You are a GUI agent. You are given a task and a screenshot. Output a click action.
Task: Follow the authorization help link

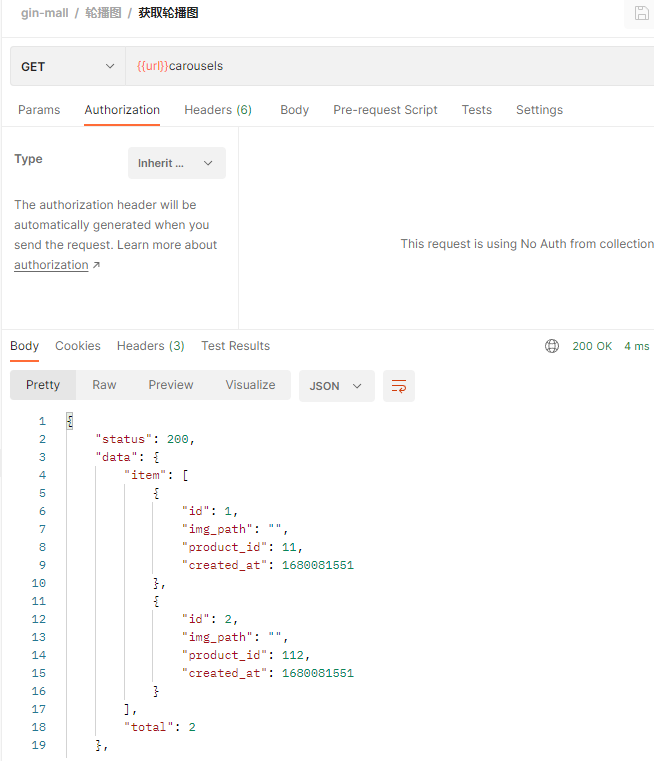(52, 265)
